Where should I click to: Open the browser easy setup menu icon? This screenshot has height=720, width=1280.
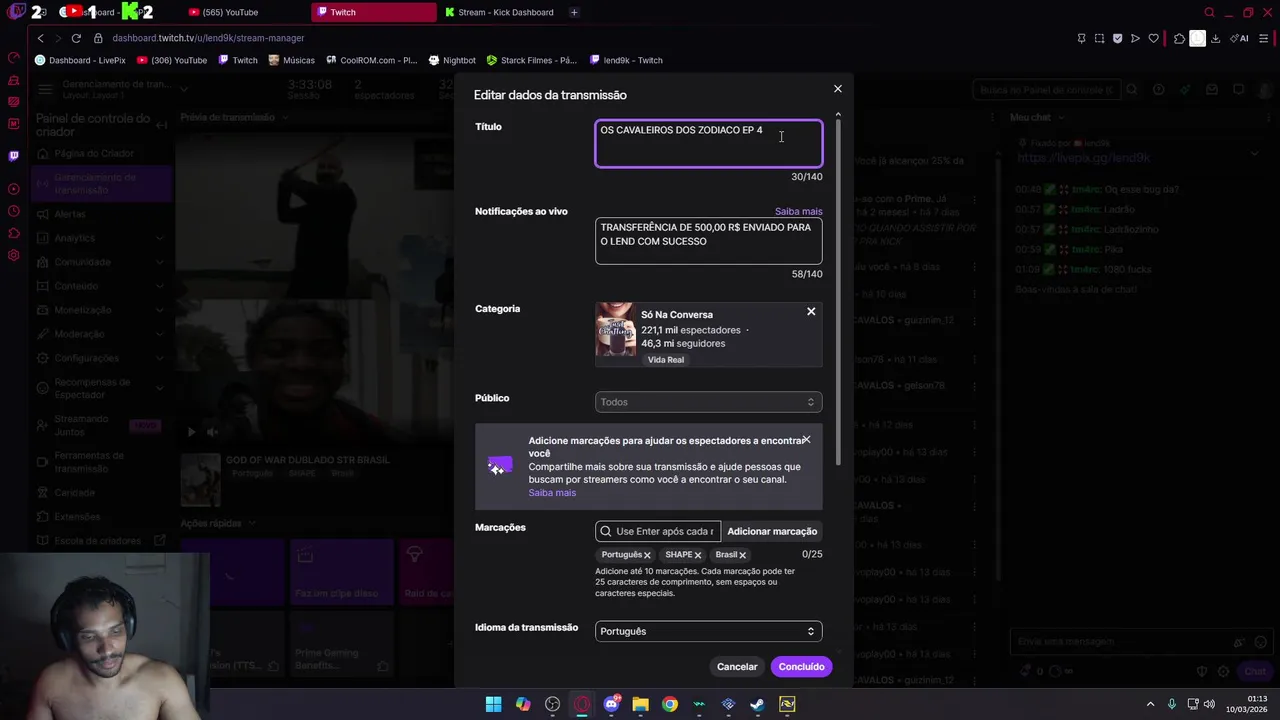(1264, 38)
